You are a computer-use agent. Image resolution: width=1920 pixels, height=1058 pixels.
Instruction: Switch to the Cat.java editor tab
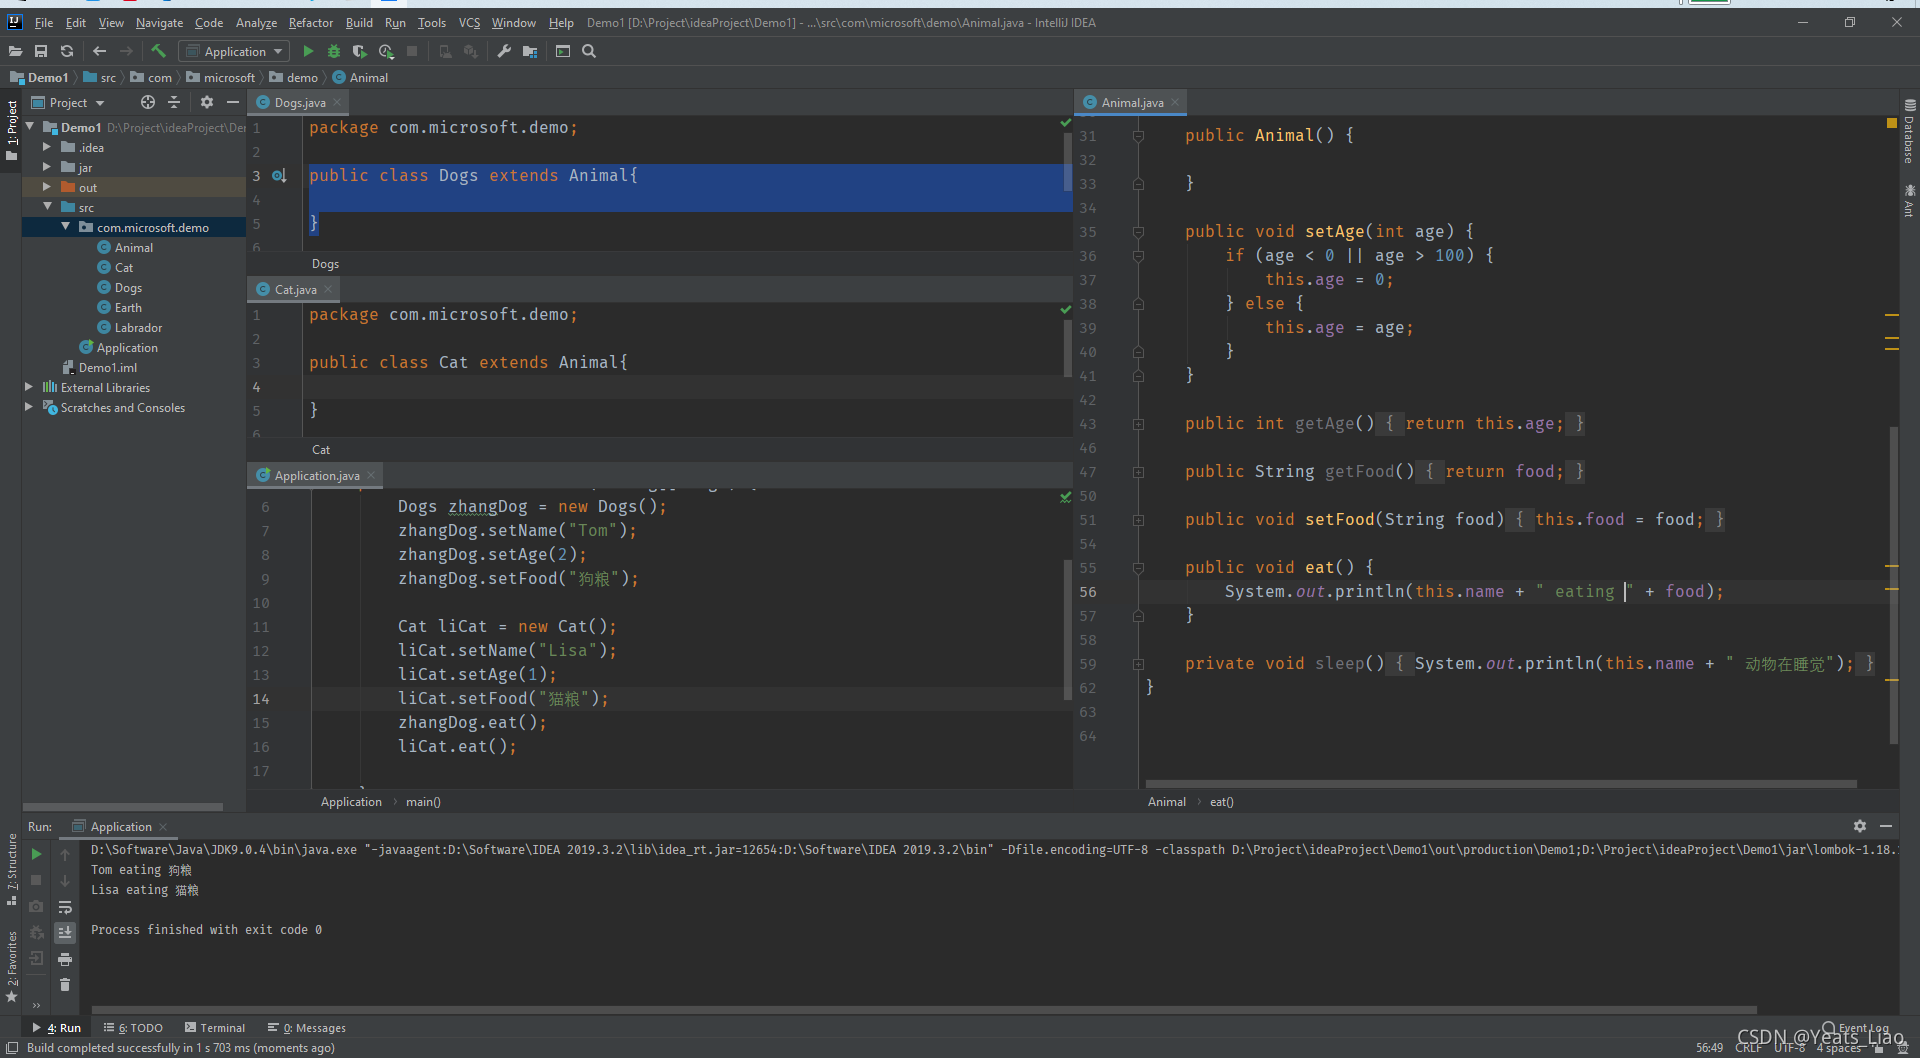pyautogui.click(x=295, y=289)
